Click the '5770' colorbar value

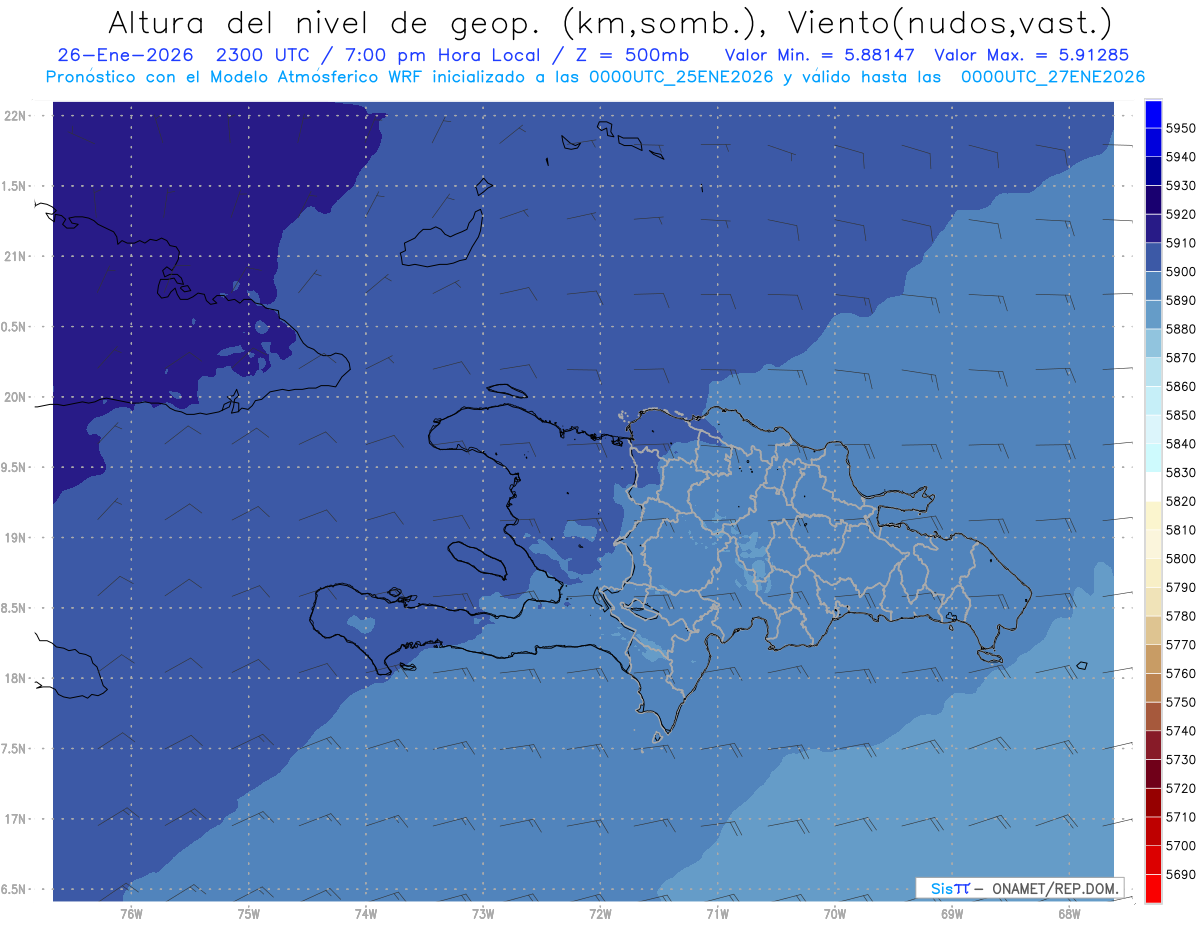point(1180,645)
